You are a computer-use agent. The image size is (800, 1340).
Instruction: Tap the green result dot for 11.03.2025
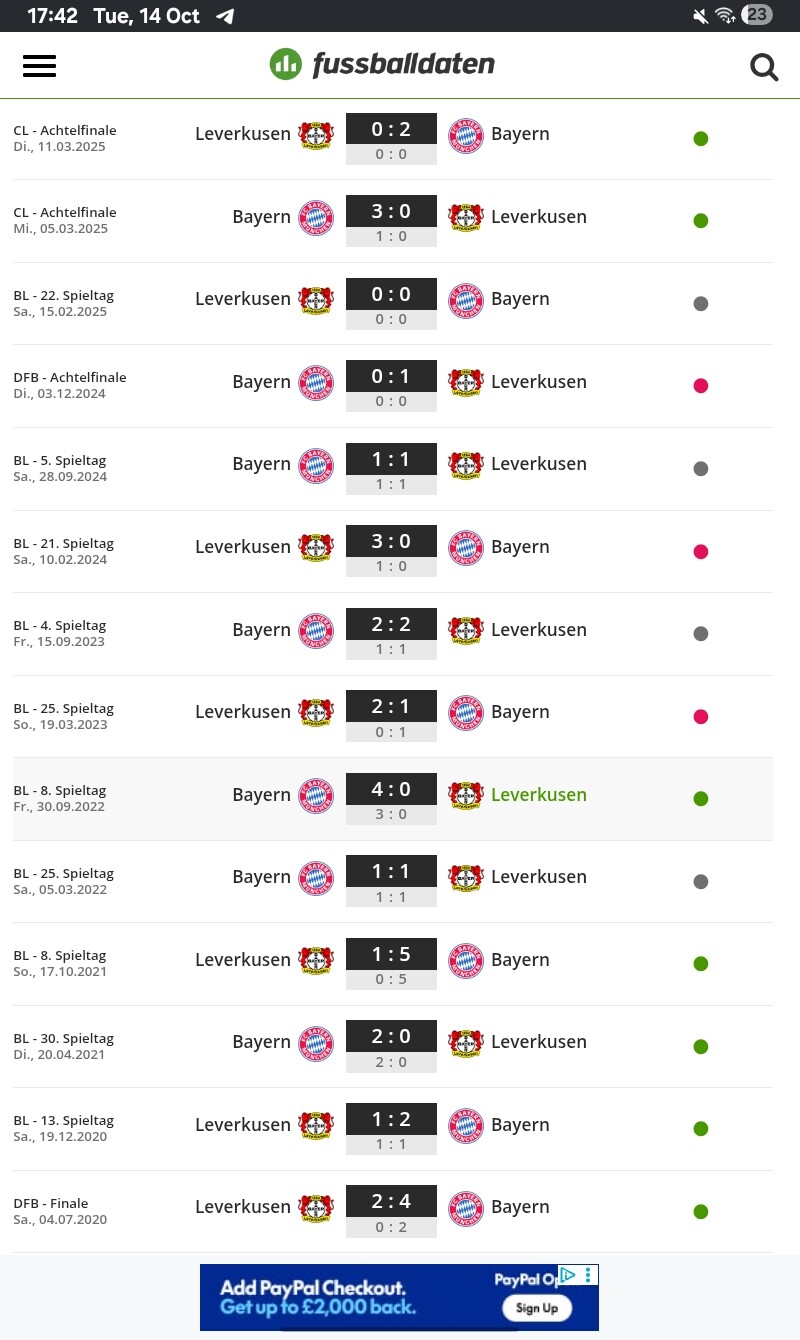(x=701, y=139)
